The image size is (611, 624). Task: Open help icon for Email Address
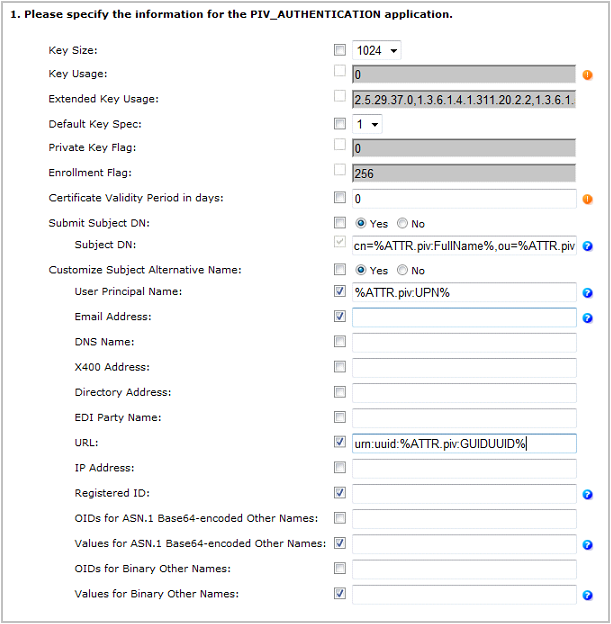(588, 318)
